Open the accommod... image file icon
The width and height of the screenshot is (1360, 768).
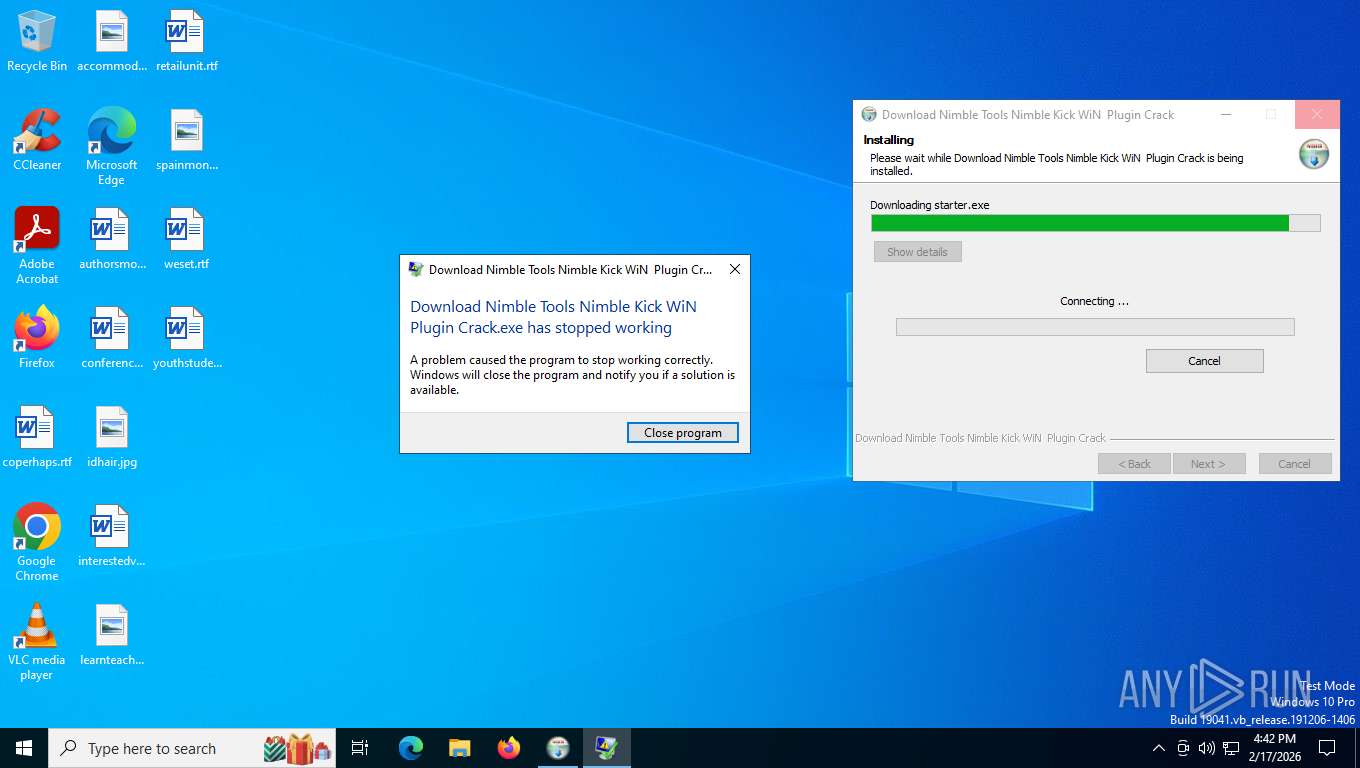[112, 42]
